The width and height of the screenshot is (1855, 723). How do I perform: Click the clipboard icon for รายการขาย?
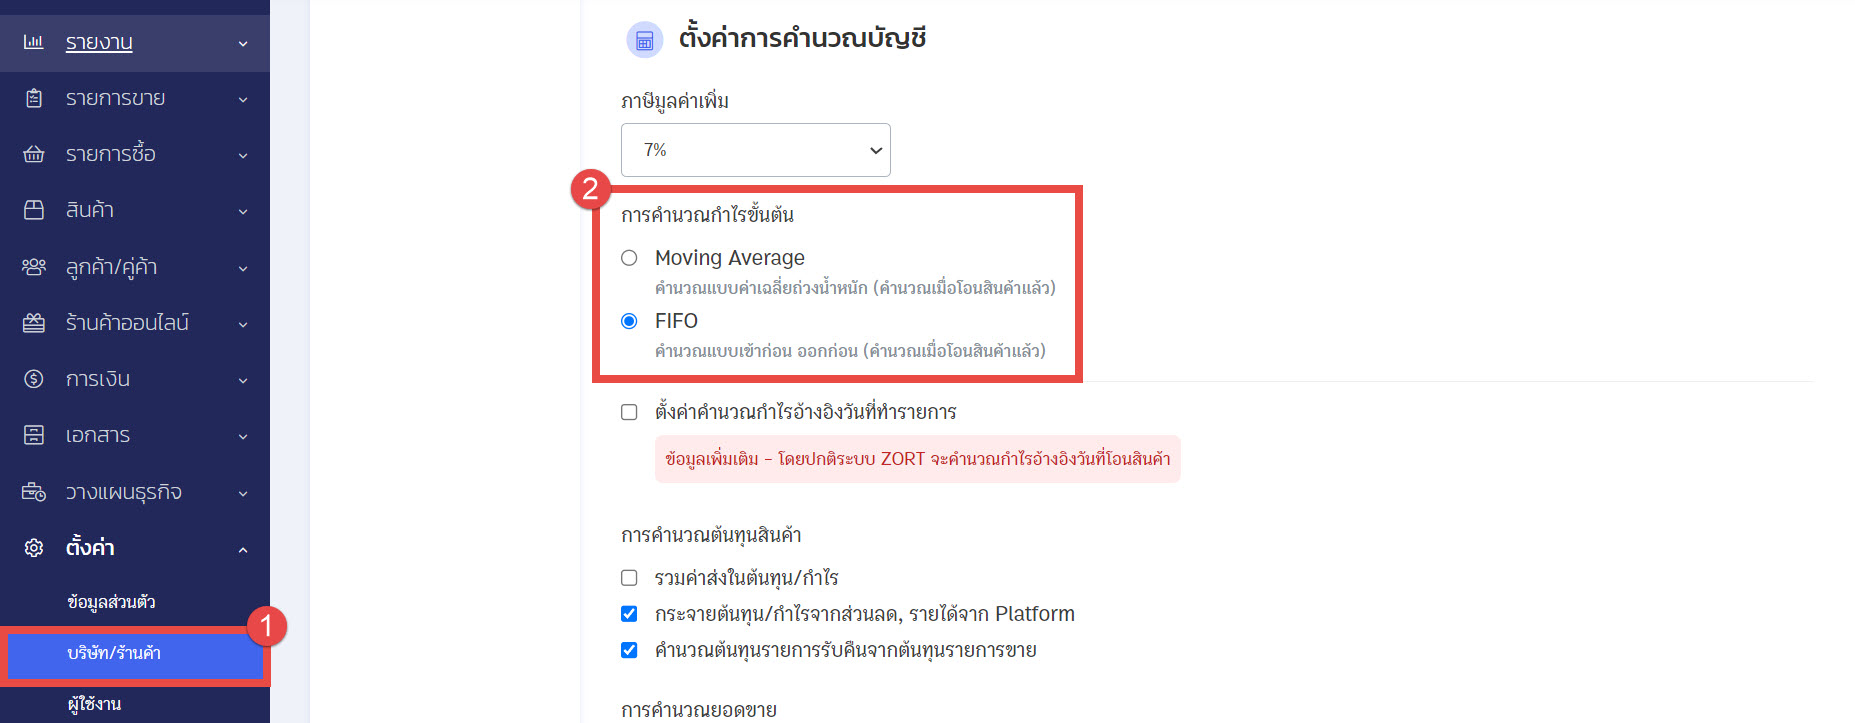pyautogui.click(x=34, y=98)
